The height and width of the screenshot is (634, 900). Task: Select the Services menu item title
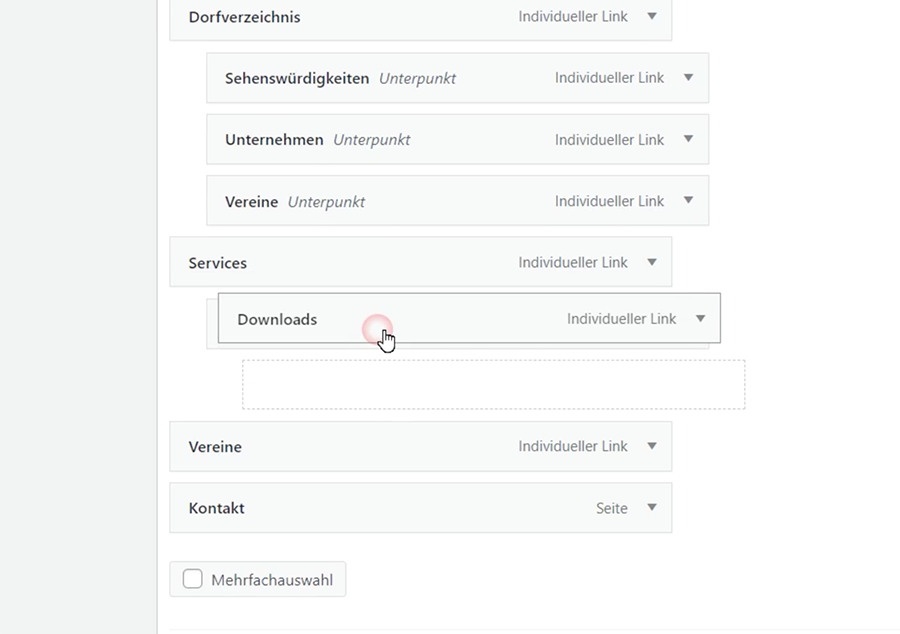click(217, 263)
